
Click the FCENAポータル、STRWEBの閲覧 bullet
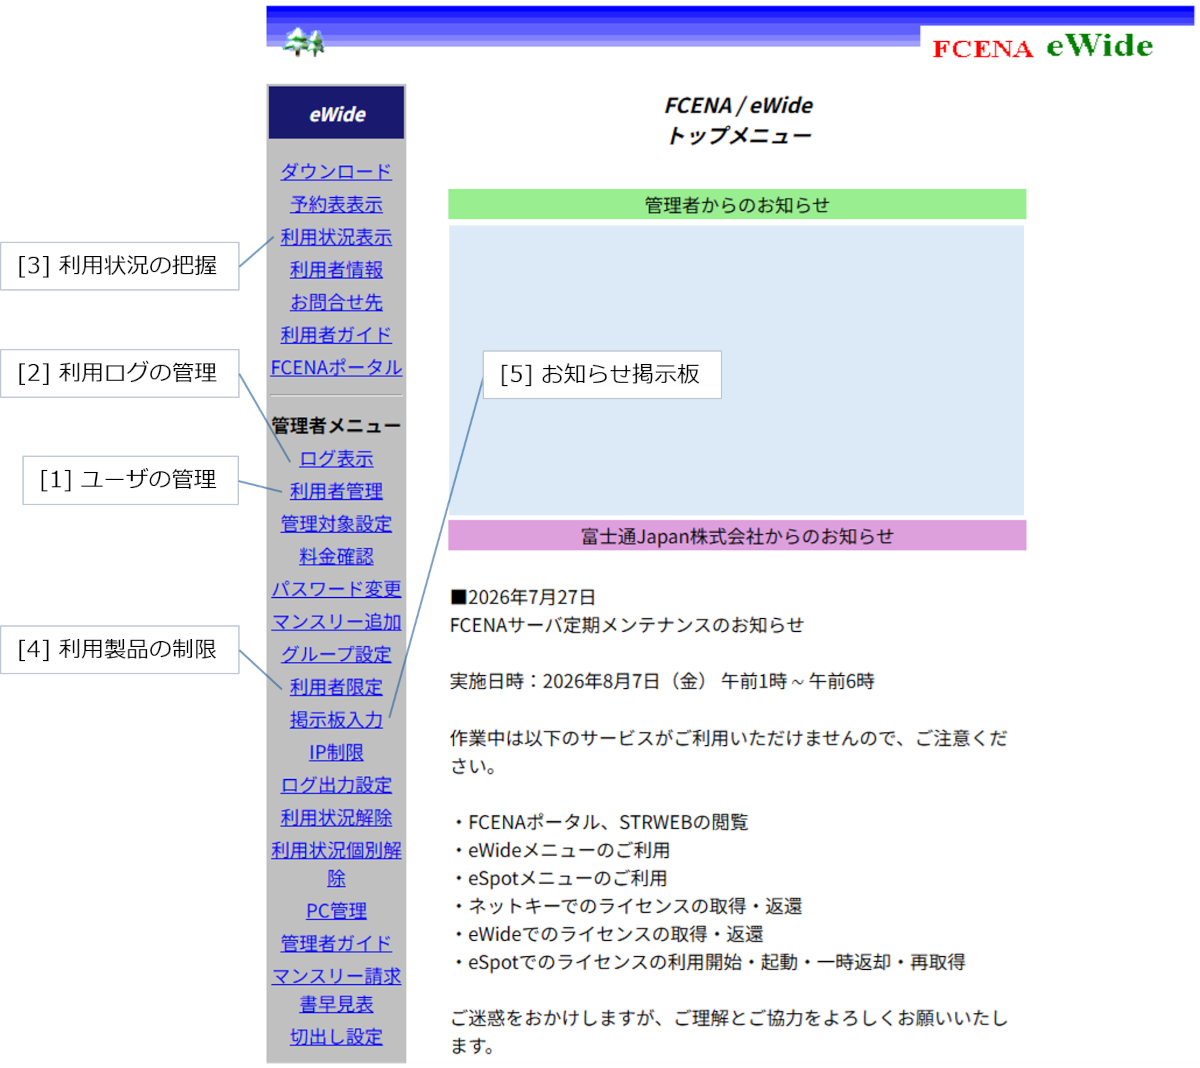pos(599,822)
